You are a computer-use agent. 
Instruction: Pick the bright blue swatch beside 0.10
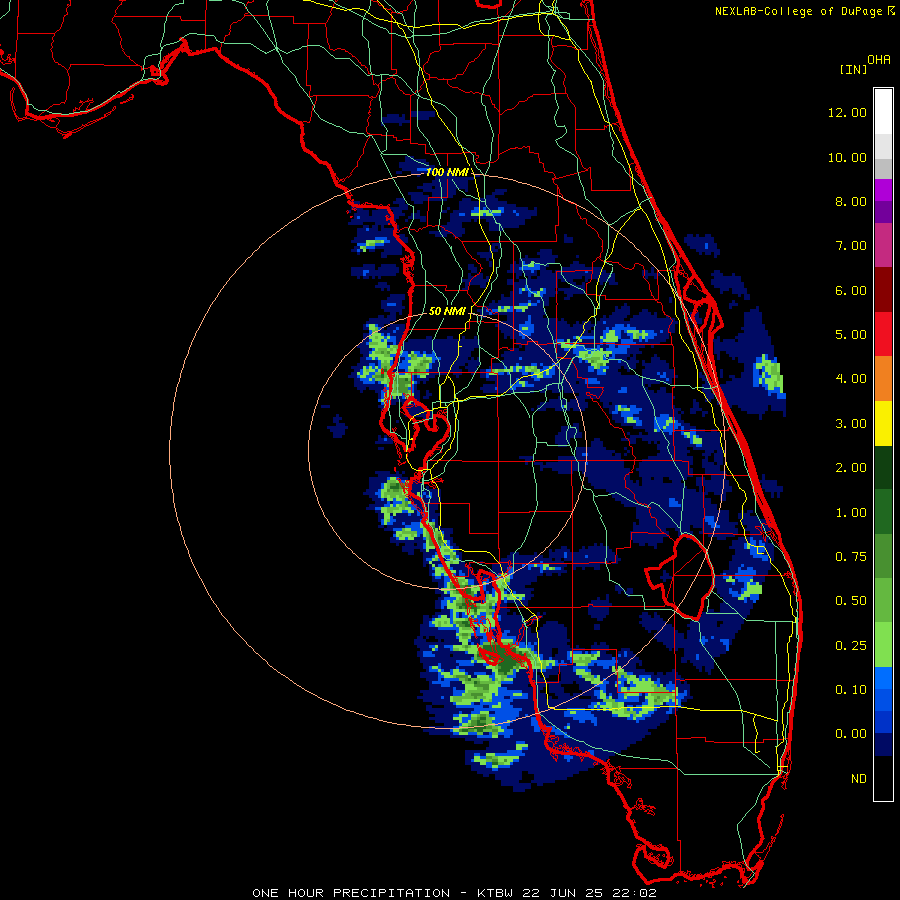(883, 678)
